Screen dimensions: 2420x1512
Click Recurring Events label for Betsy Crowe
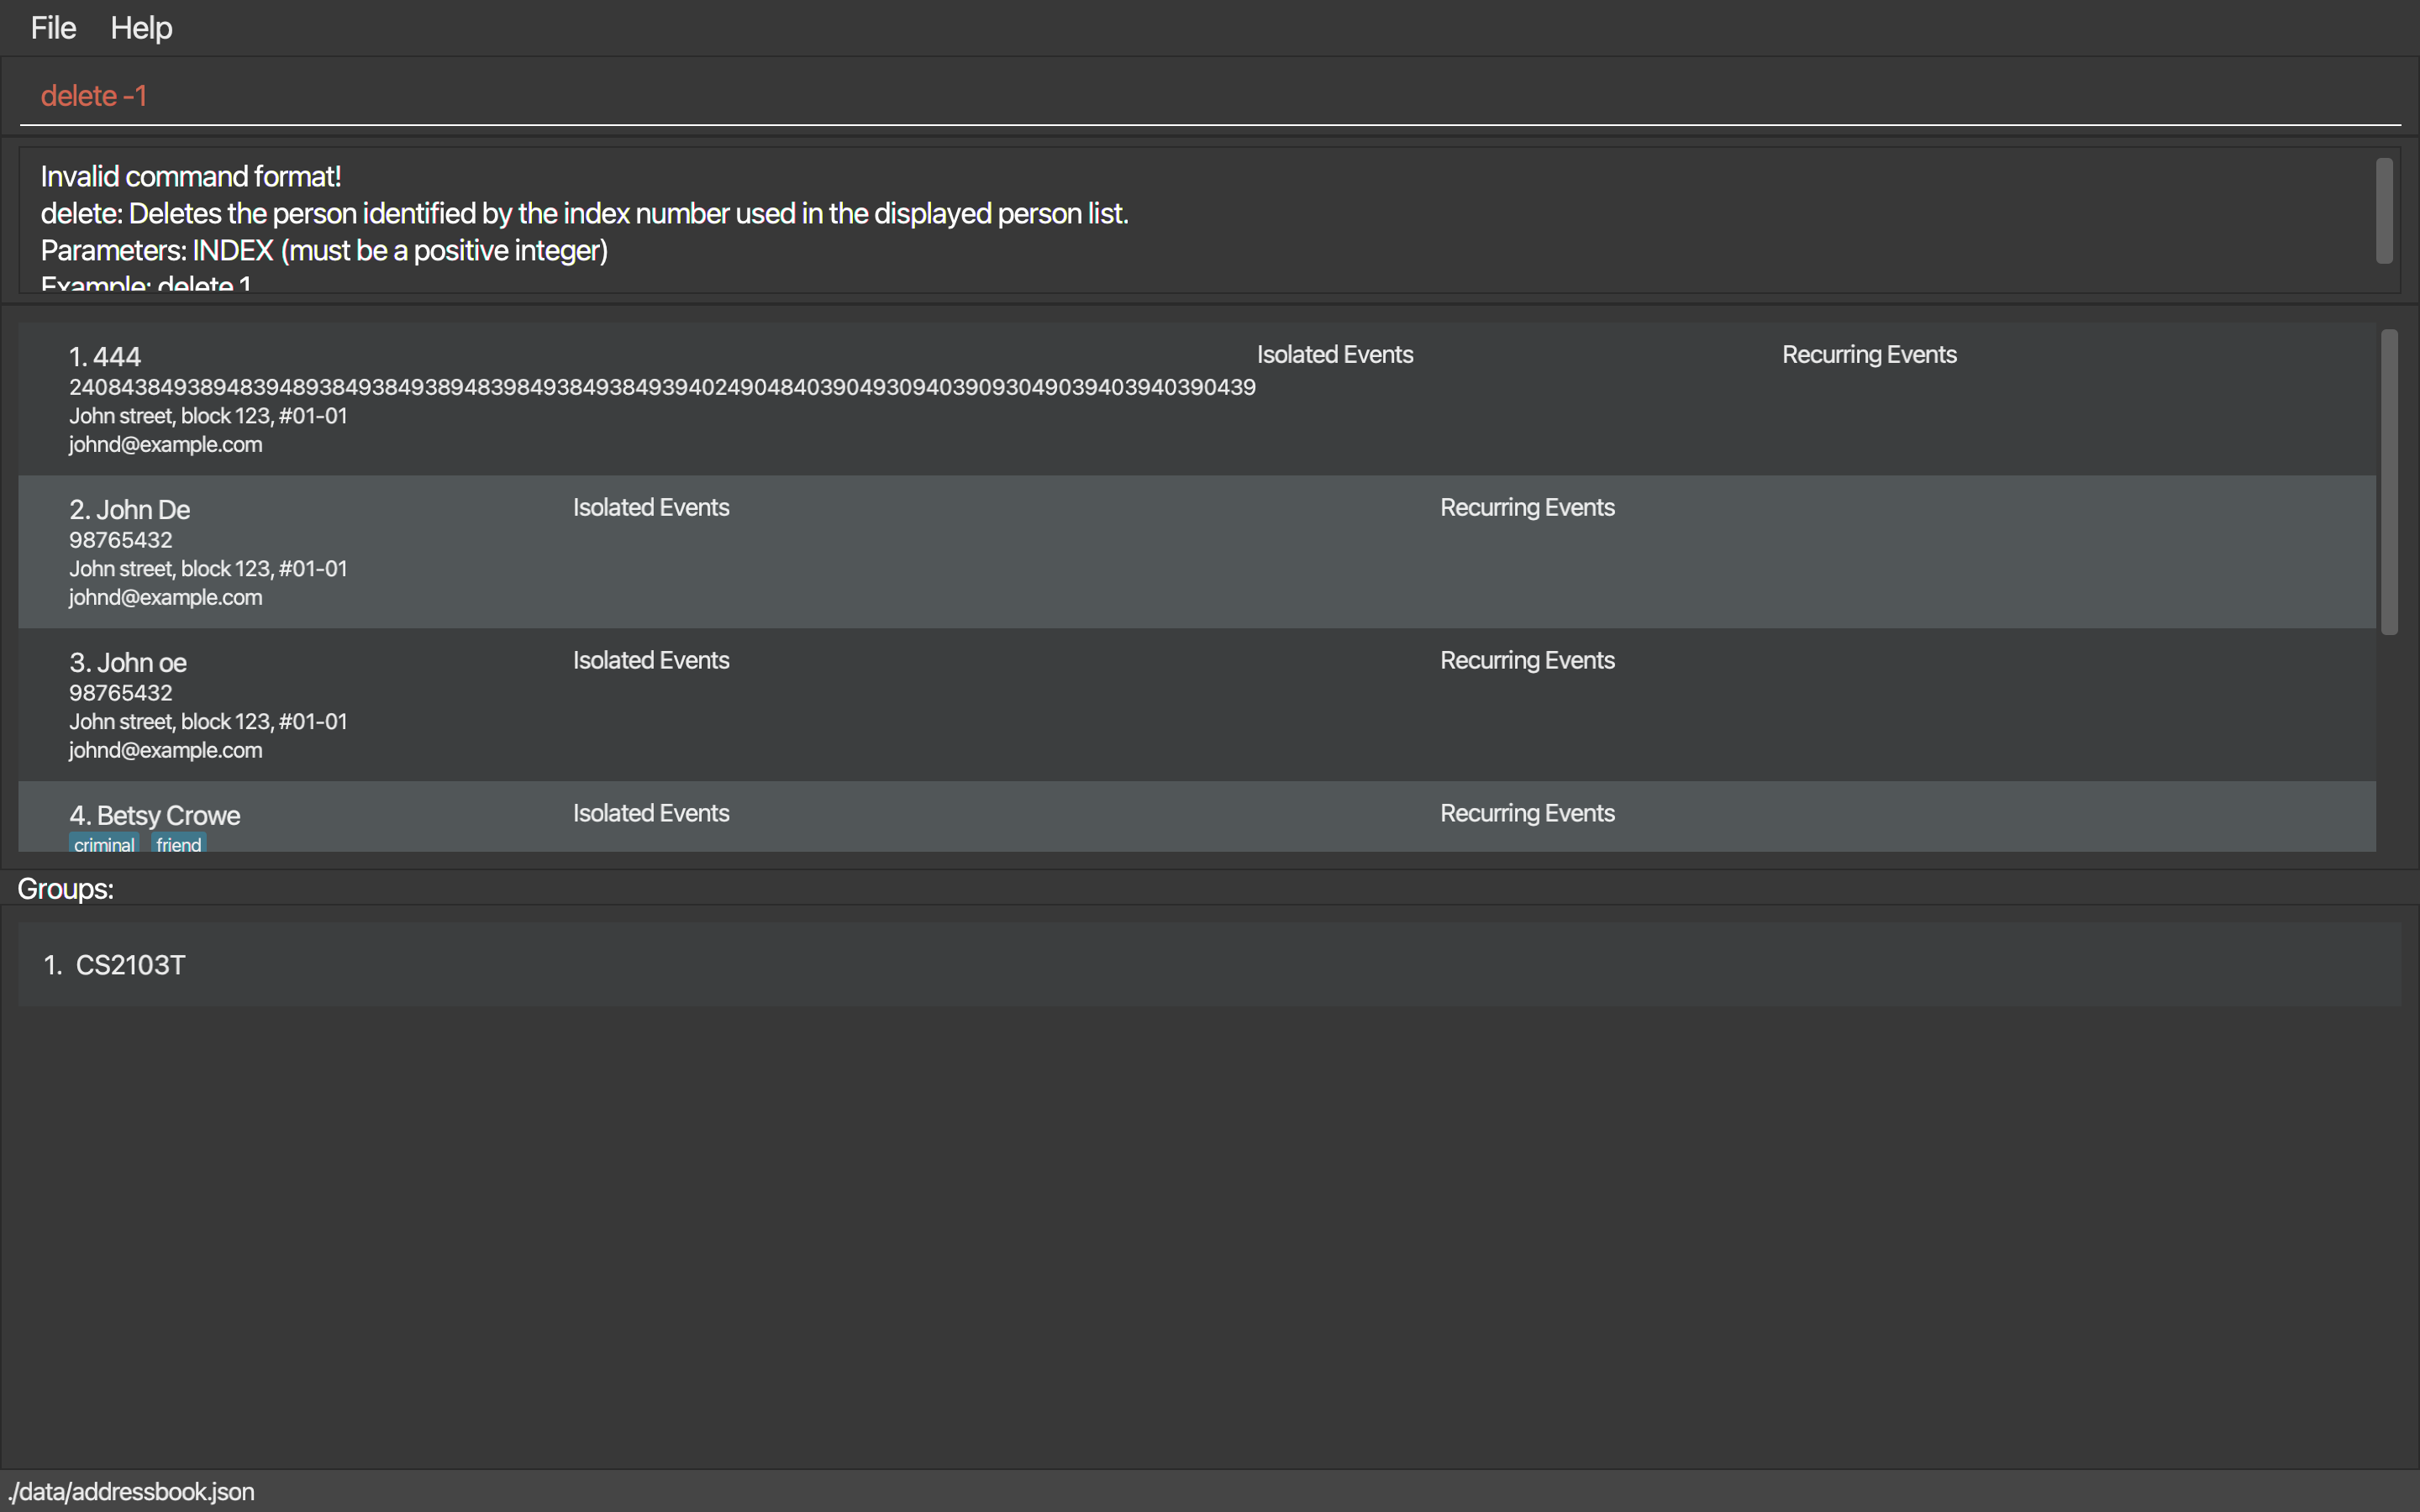1527,814
